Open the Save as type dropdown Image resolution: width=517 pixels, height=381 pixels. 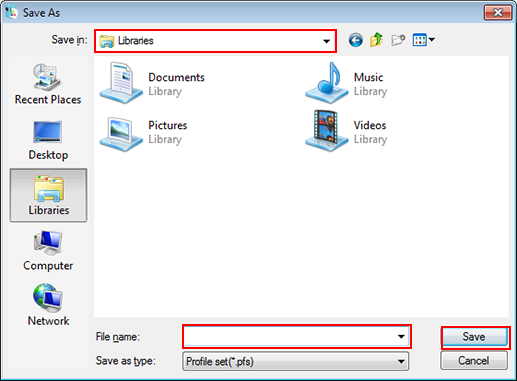click(x=296, y=361)
